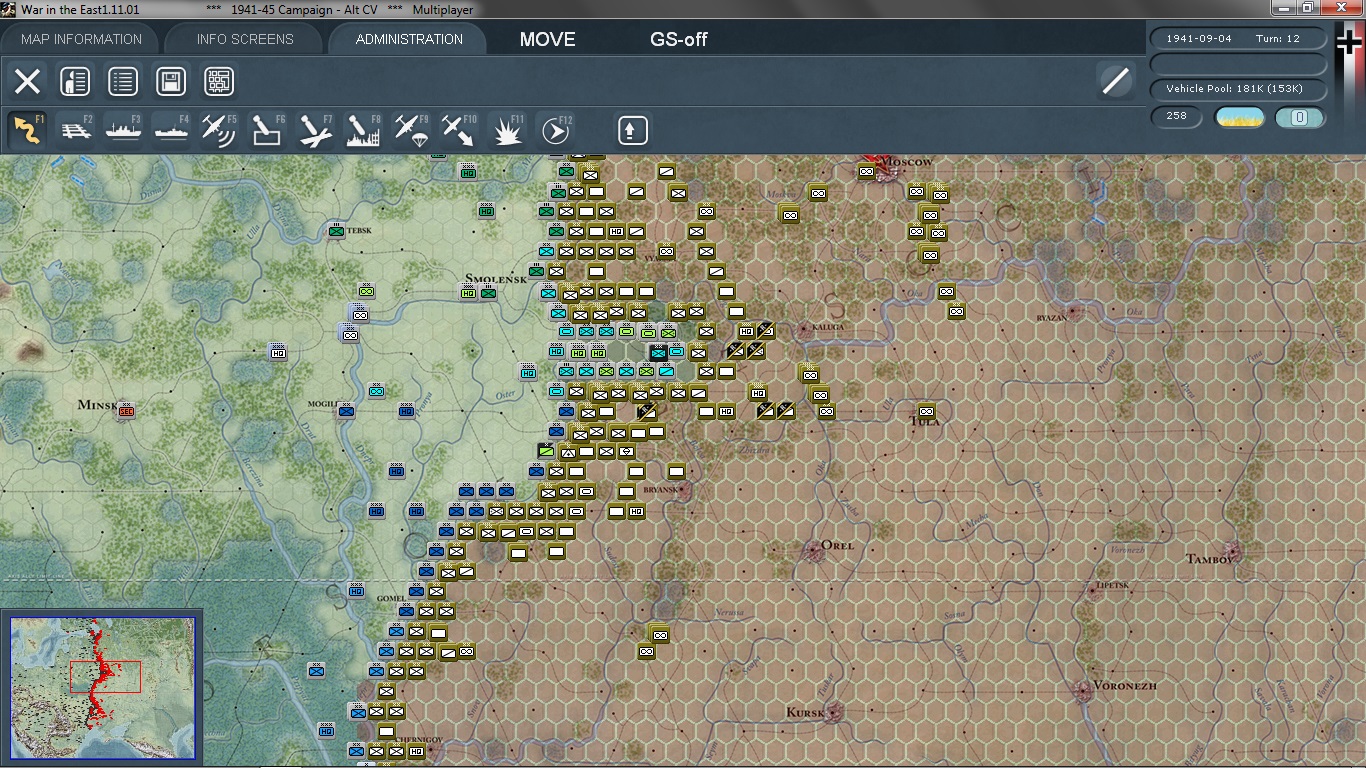Select Rail Move mode (F2) icon

click(77, 131)
